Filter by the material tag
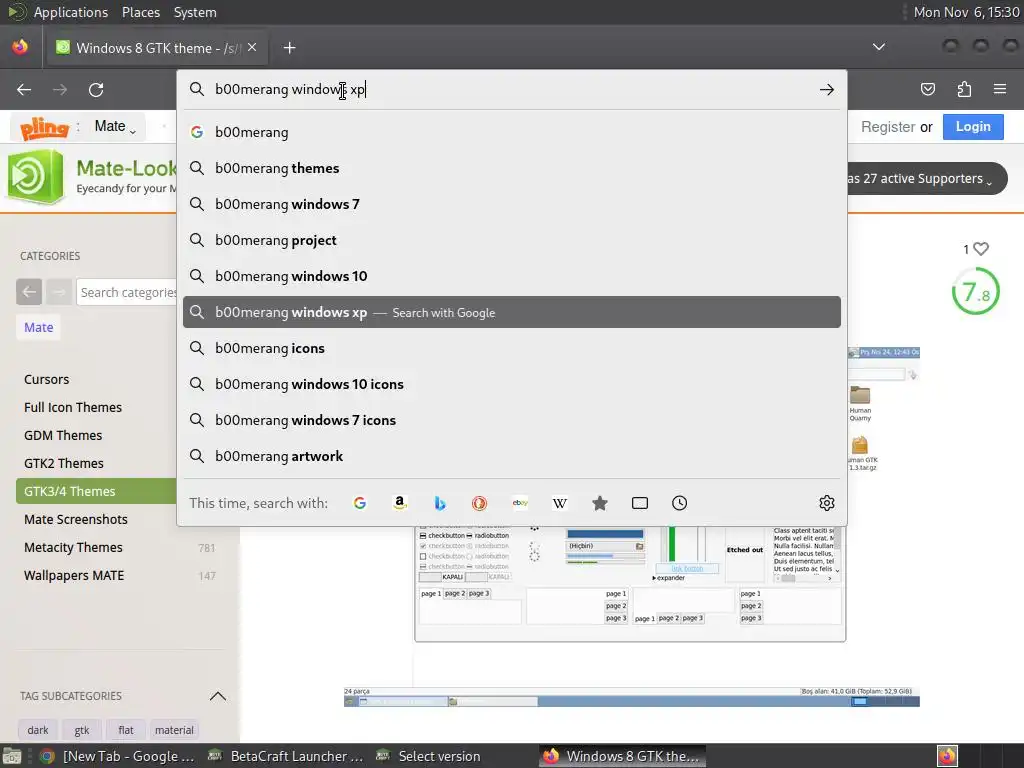This screenshot has height=768, width=1024. tap(174, 730)
